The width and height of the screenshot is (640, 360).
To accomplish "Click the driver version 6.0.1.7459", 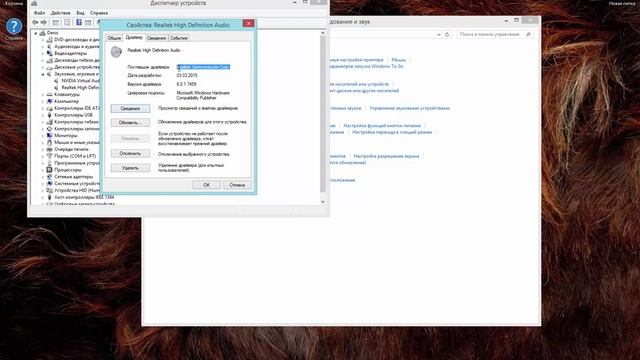I will click(187, 84).
